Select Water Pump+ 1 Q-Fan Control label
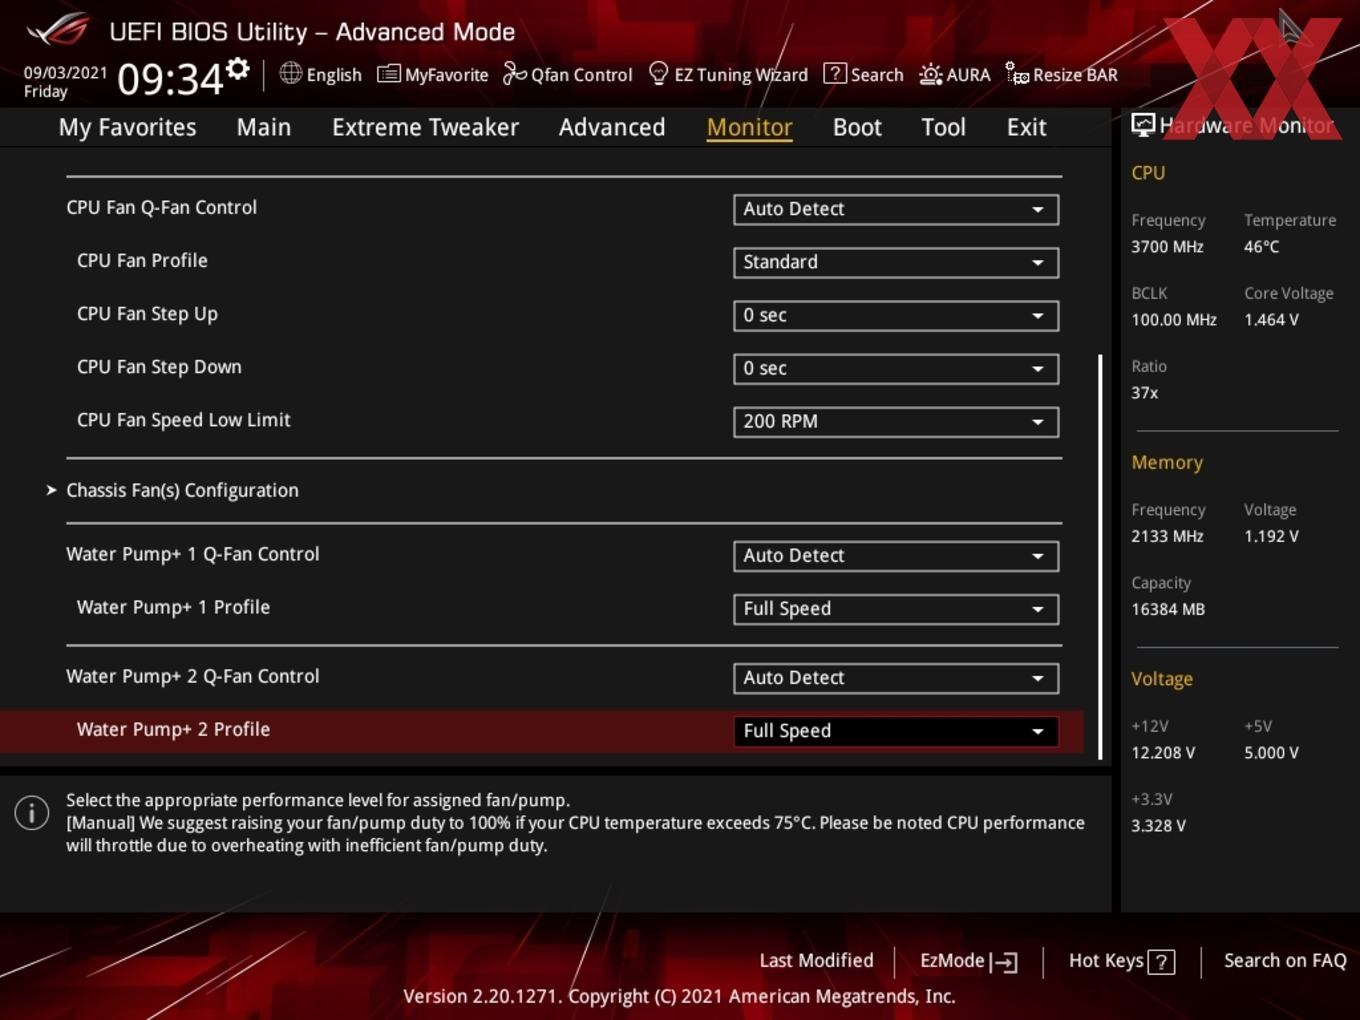1360x1020 pixels. [192, 554]
